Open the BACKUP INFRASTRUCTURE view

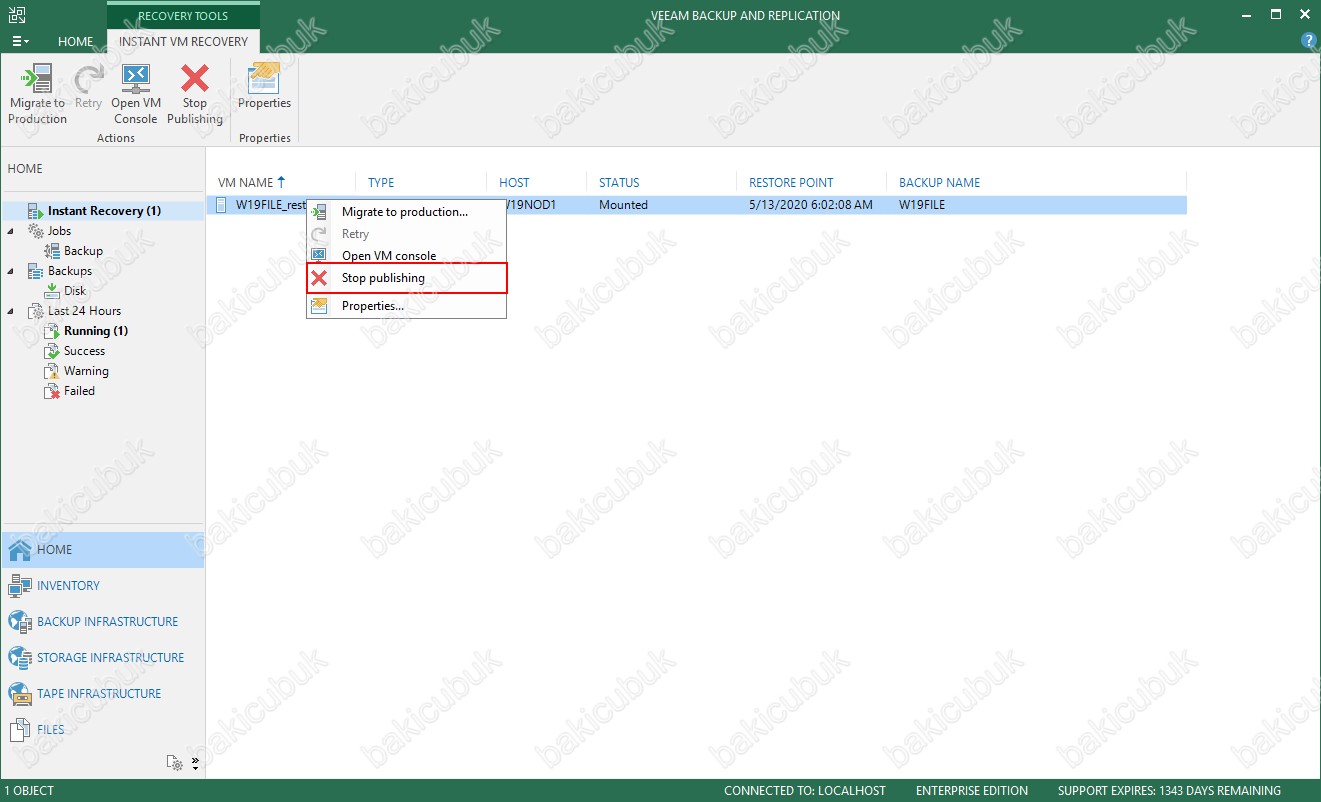[102, 622]
